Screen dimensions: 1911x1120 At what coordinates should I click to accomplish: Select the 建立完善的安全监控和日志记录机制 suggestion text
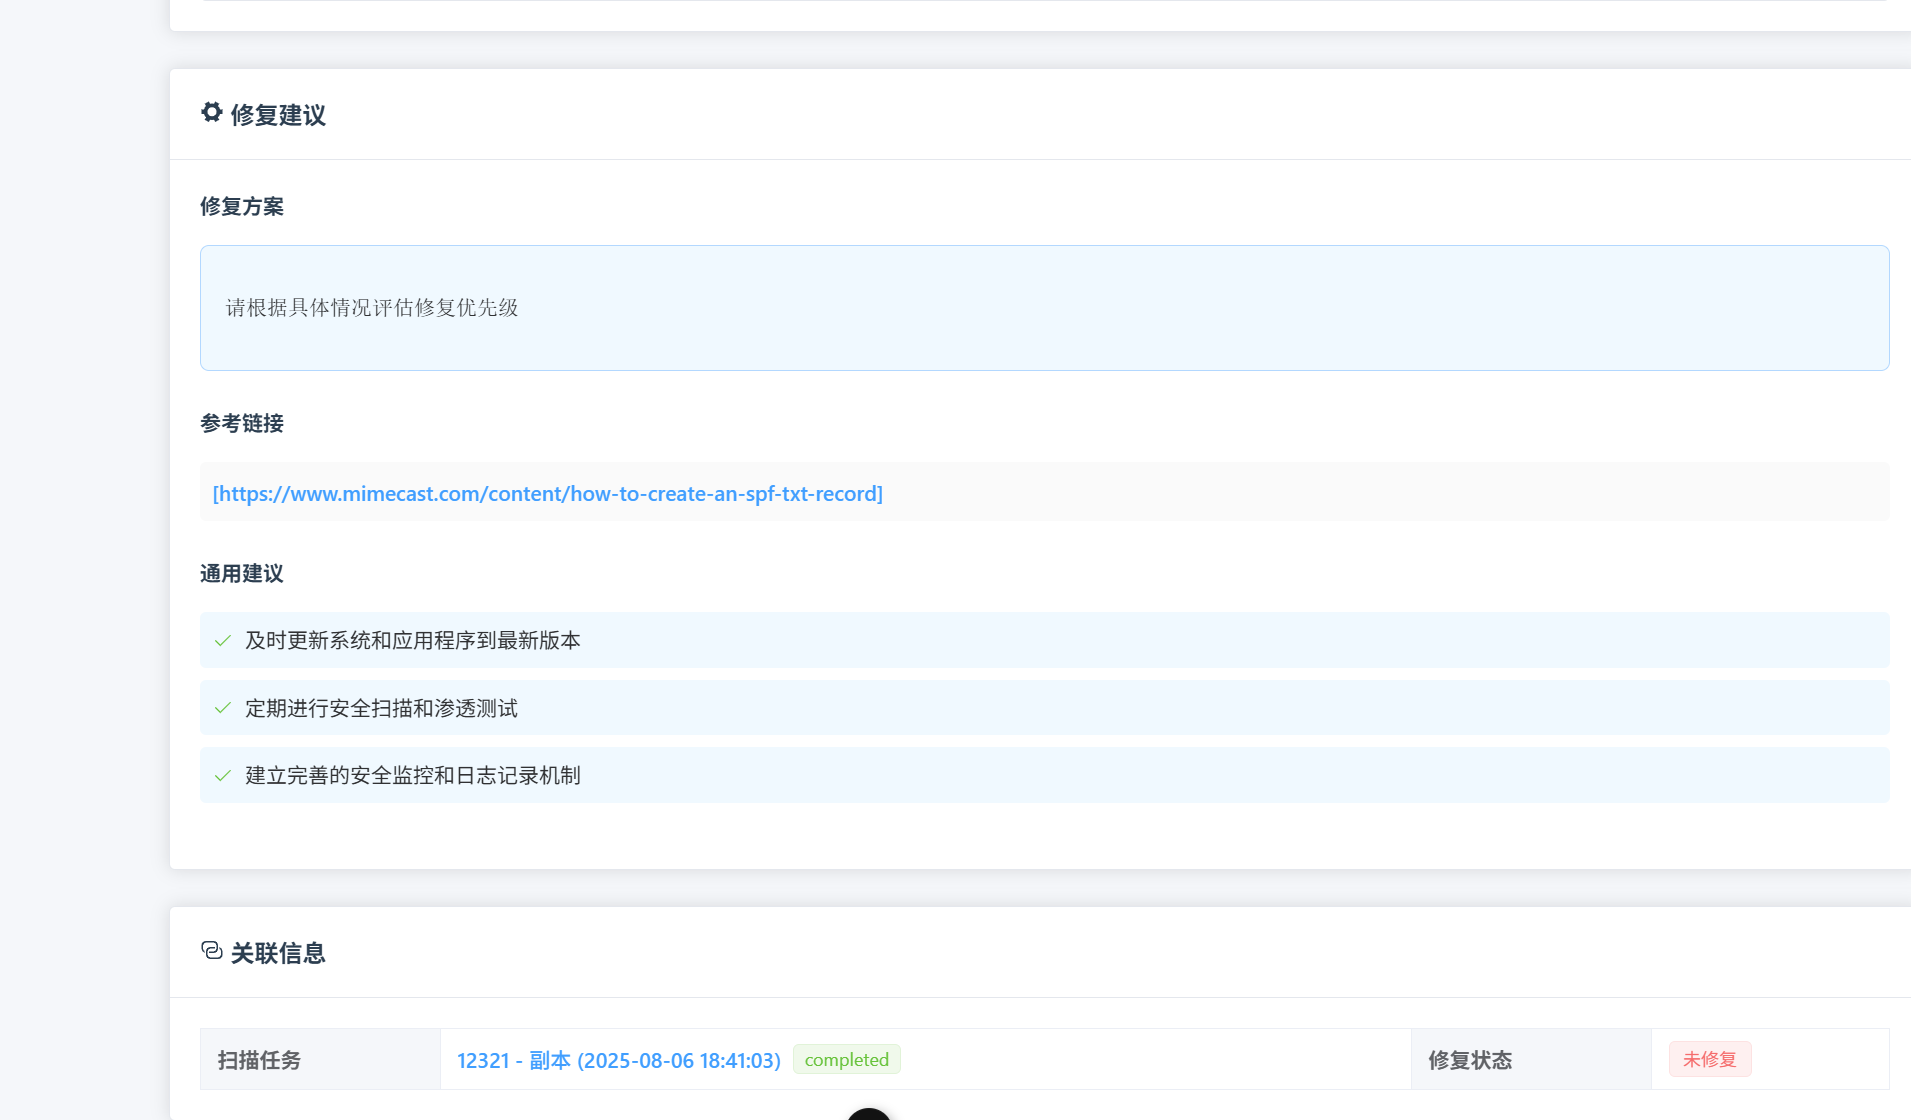(412, 776)
